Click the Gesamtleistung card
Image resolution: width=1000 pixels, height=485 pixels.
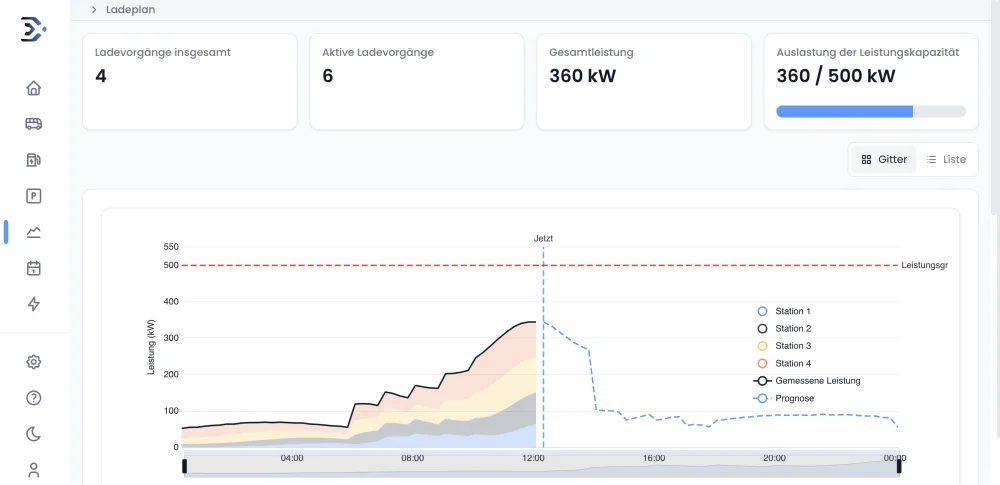644,82
